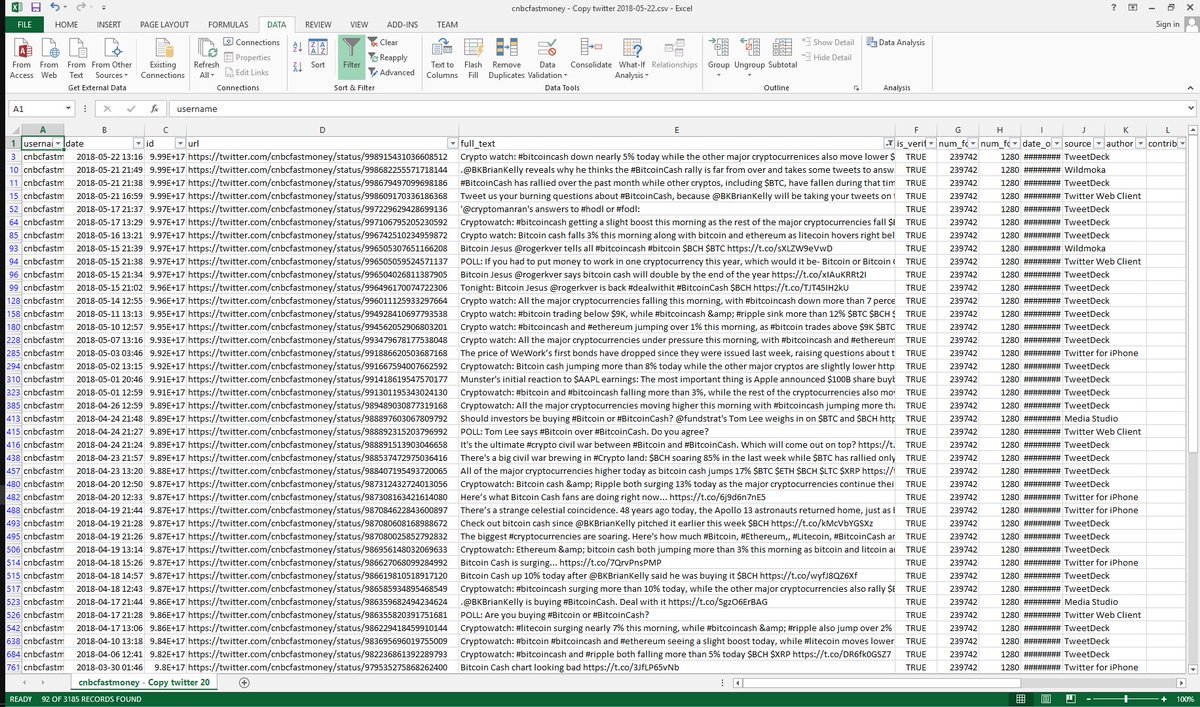This screenshot has height=707, width=1200.
Task: Click the Insert Function fx icon
Action: coord(154,108)
